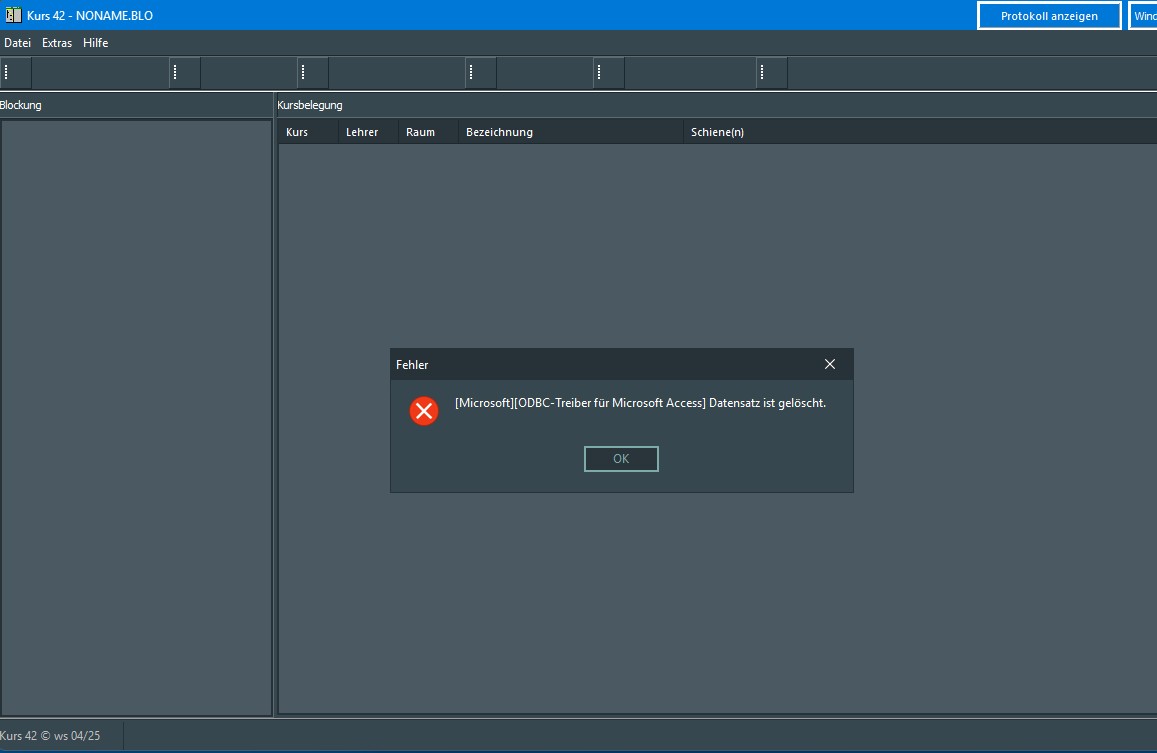Click the first toolbar grip handle
1157x753 pixels.
(x=7, y=72)
